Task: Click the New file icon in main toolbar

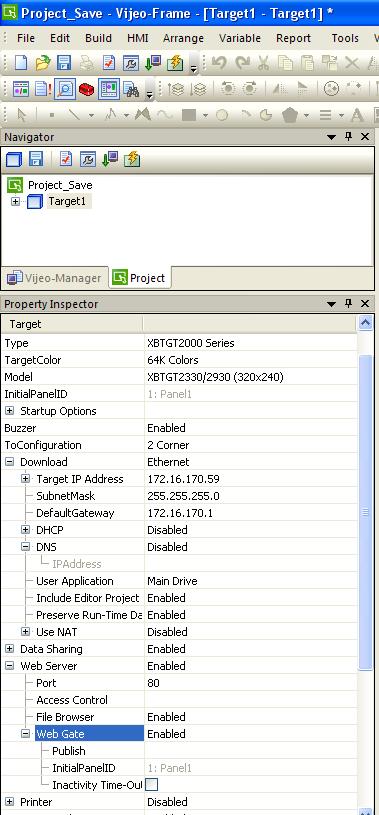Action: tap(21, 63)
